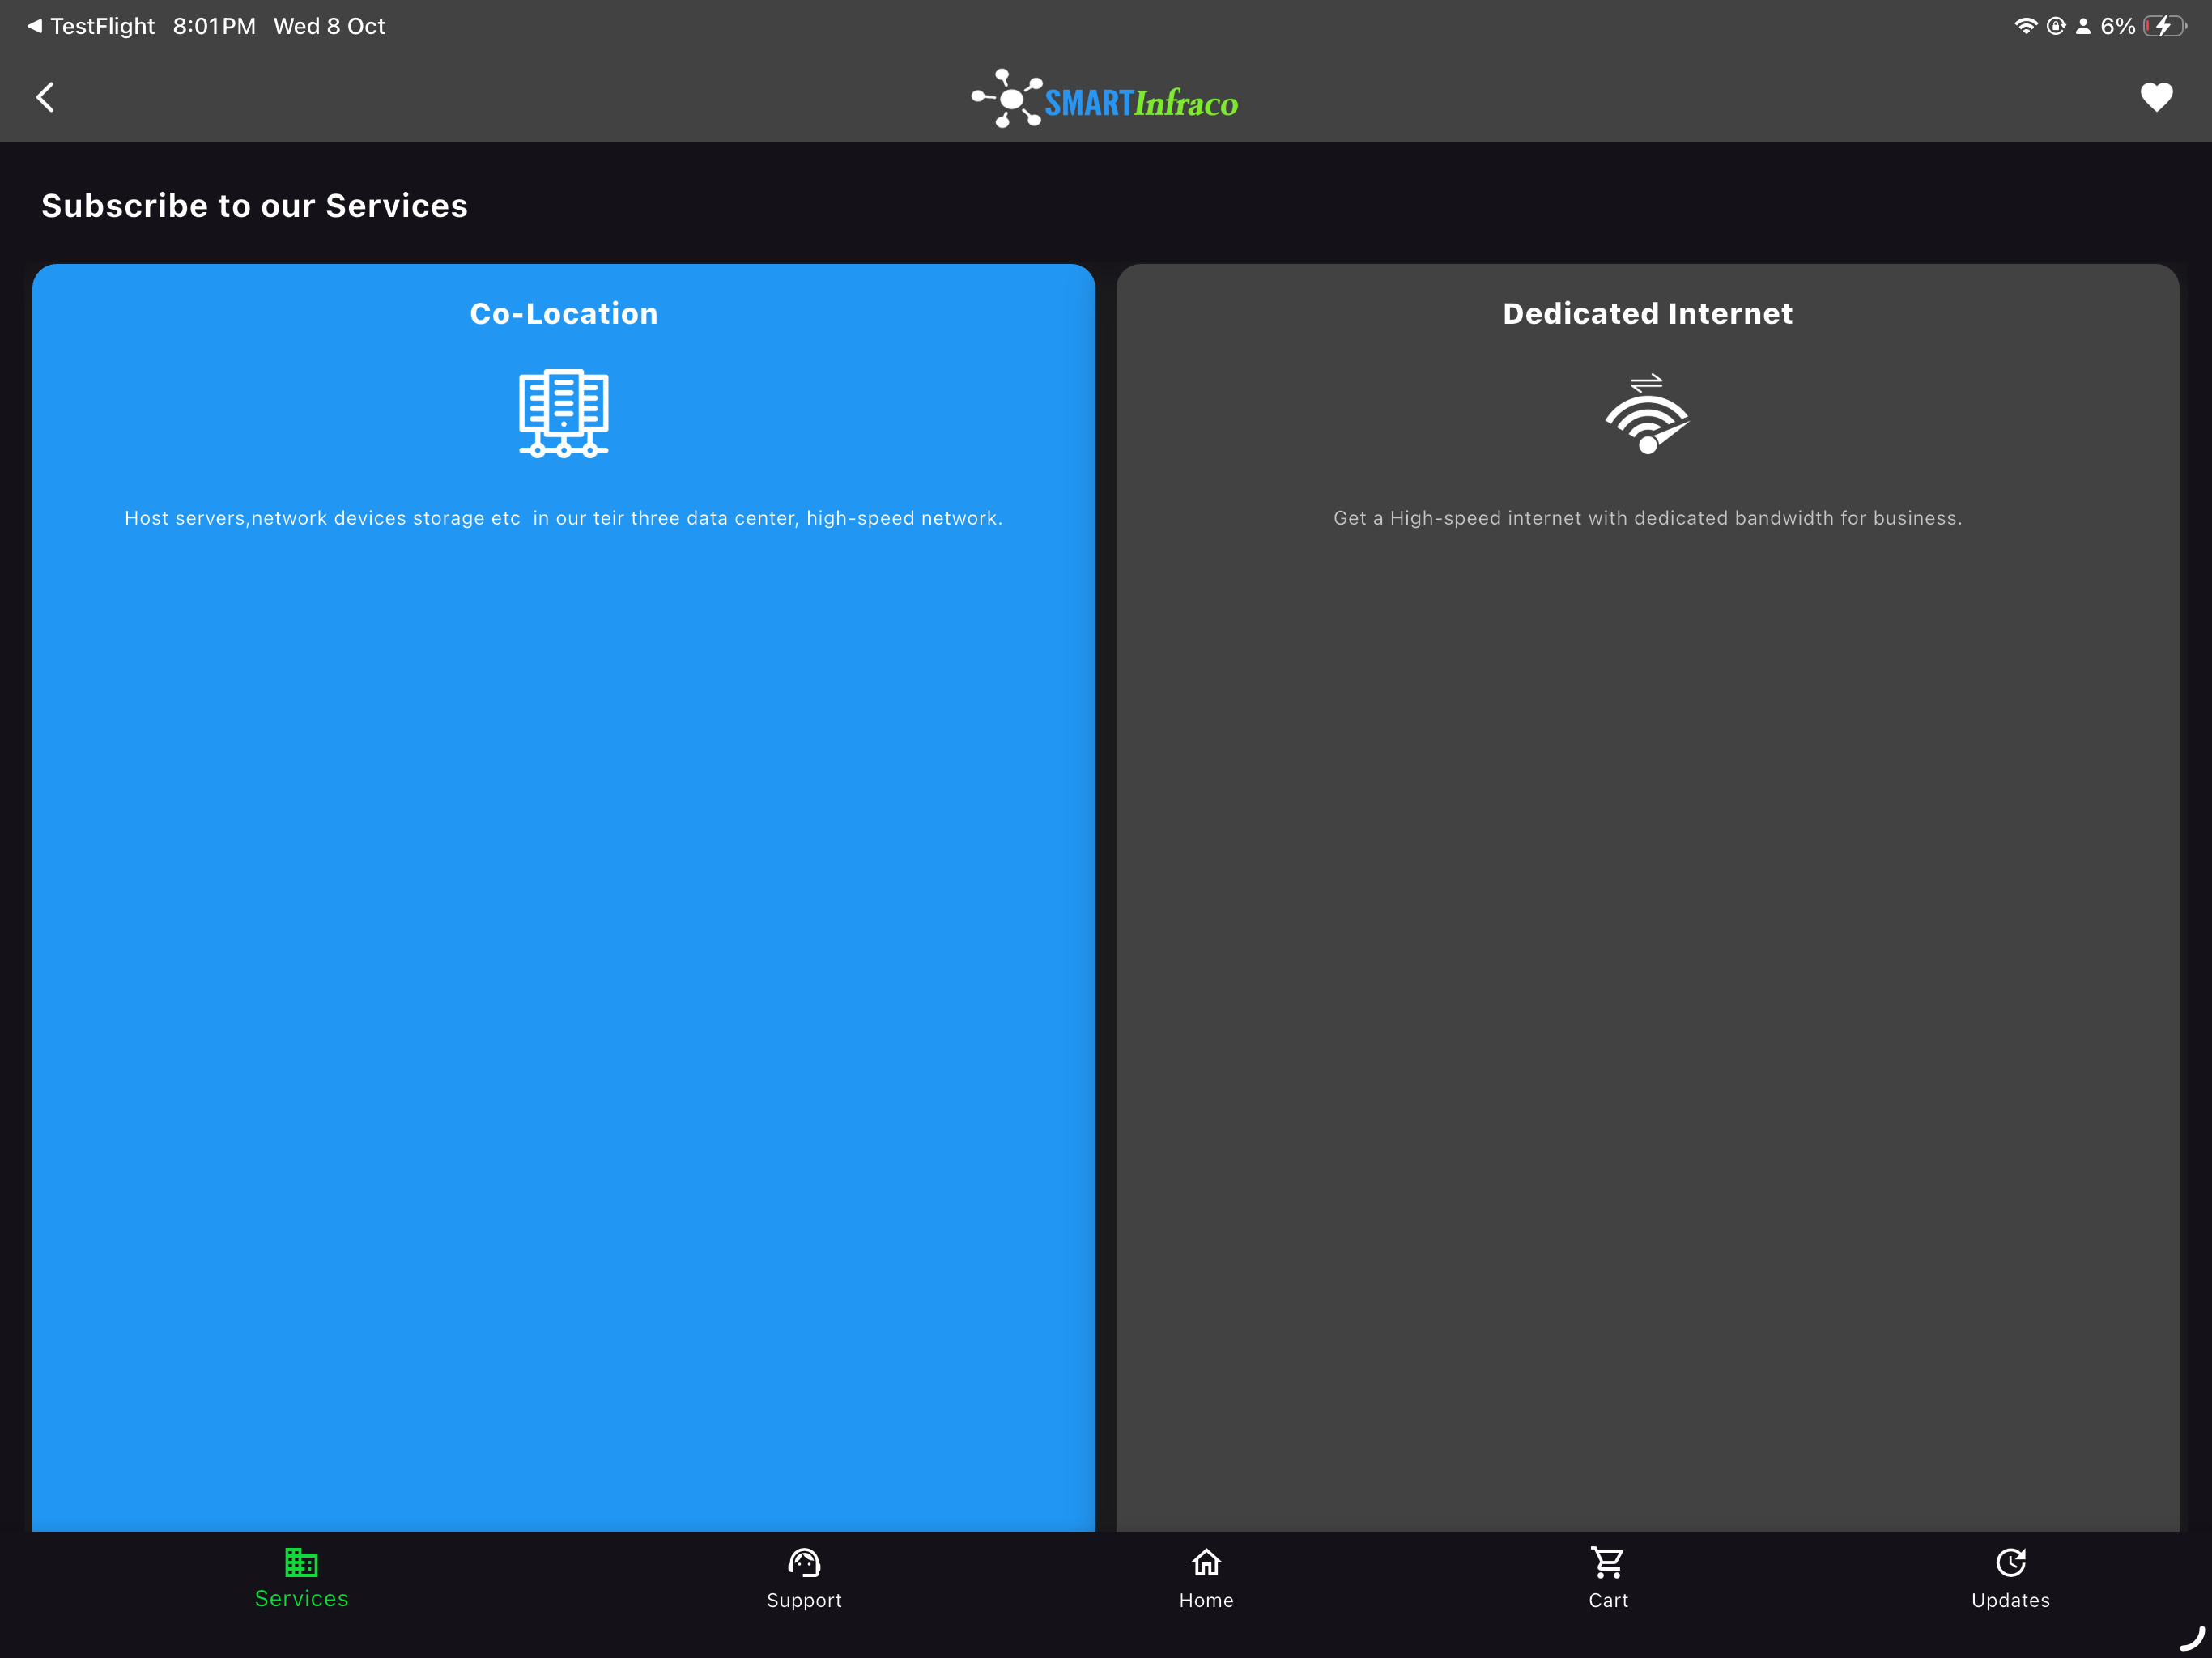
Task: Tap the back arrow in header
Action: pyautogui.click(x=45, y=97)
